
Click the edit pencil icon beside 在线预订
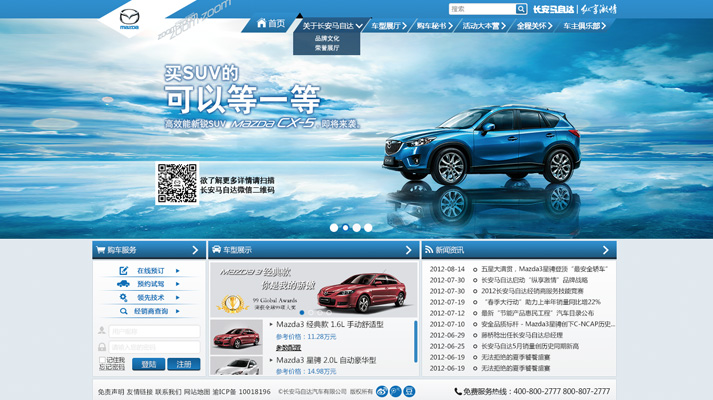tap(123, 270)
